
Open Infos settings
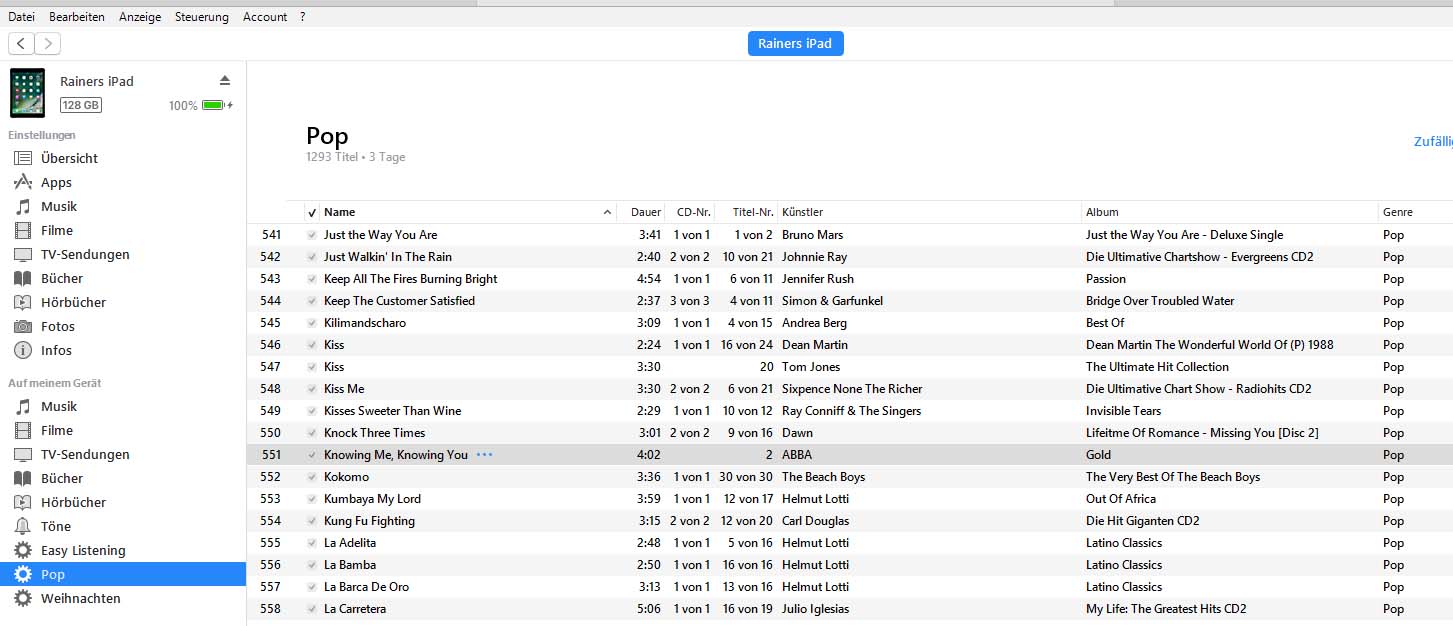click(x=56, y=350)
